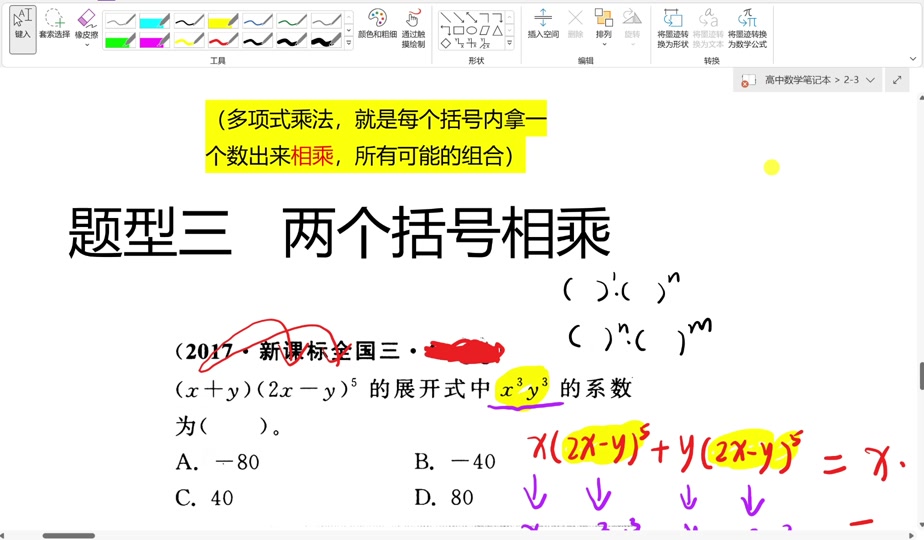Pick the yellow highlighter in the top row
Viewport: 924px width, 540px height.
point(223,22)
